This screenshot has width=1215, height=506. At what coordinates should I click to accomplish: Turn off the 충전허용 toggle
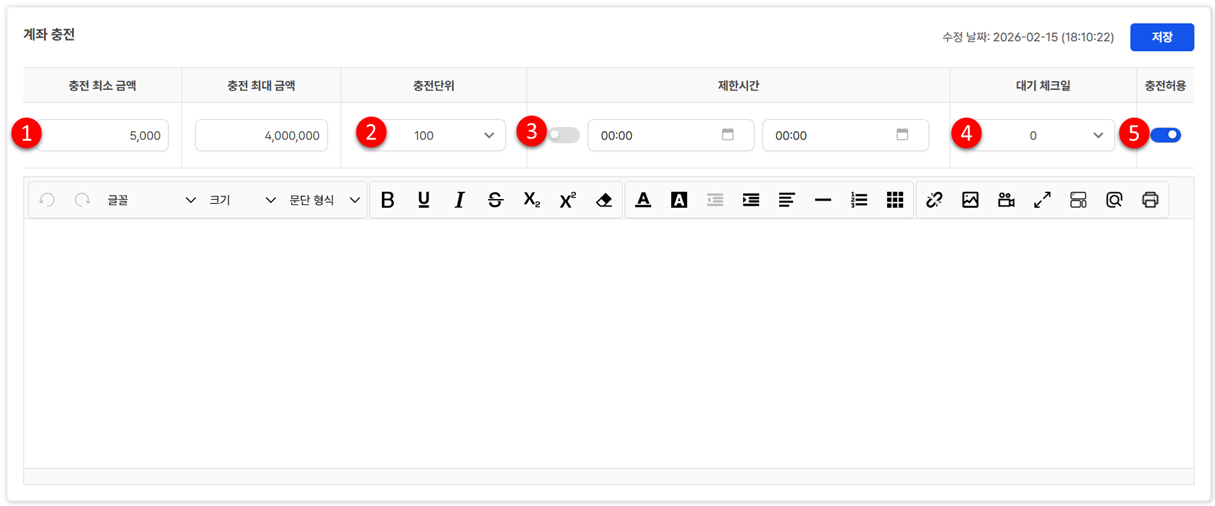tap(1165, 135)
